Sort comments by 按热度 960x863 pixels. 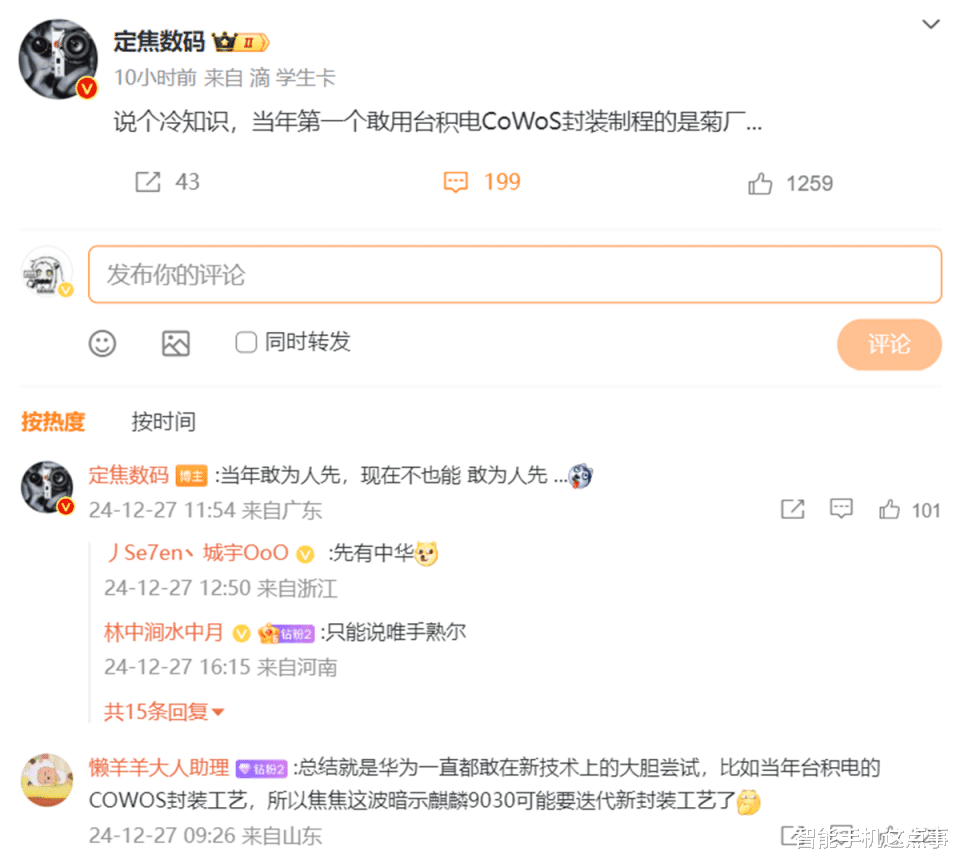(53, 422)
